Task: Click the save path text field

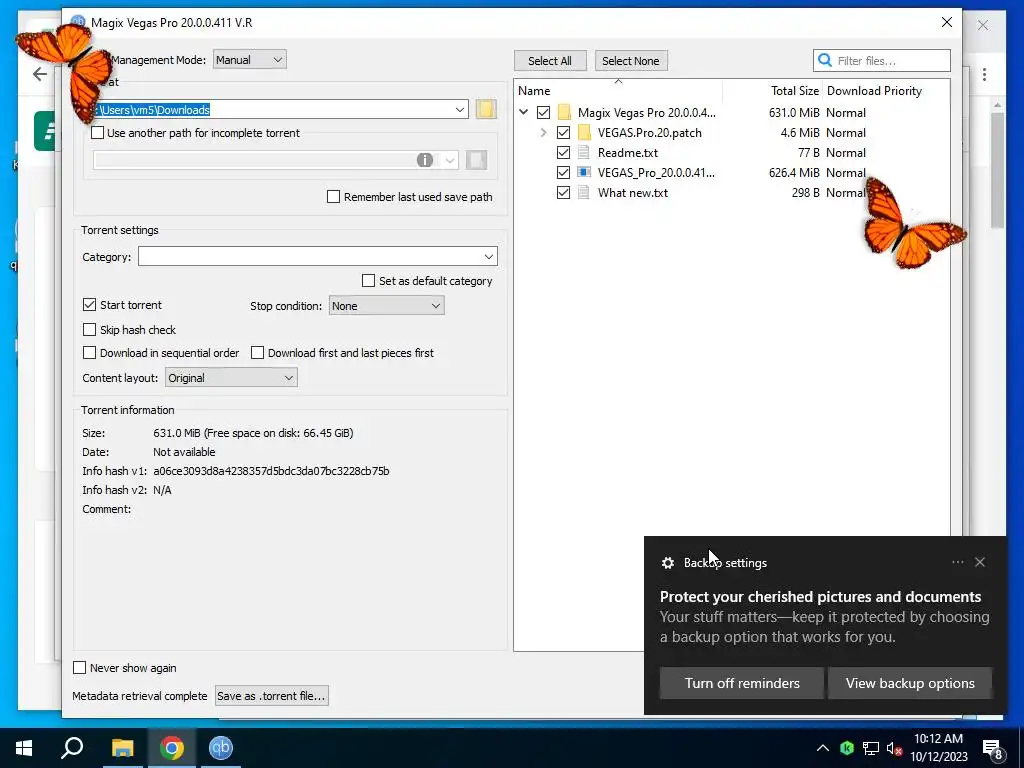Action: [x=274, y=110]
